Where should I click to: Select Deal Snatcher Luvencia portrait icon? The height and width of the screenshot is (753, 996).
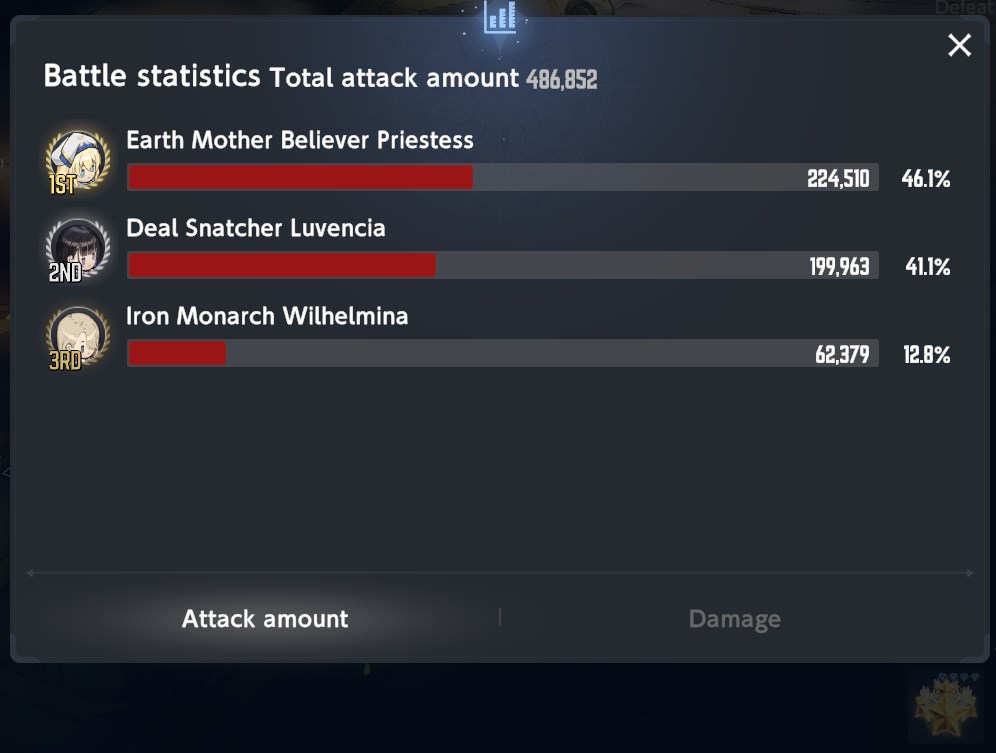coord(77,250)
